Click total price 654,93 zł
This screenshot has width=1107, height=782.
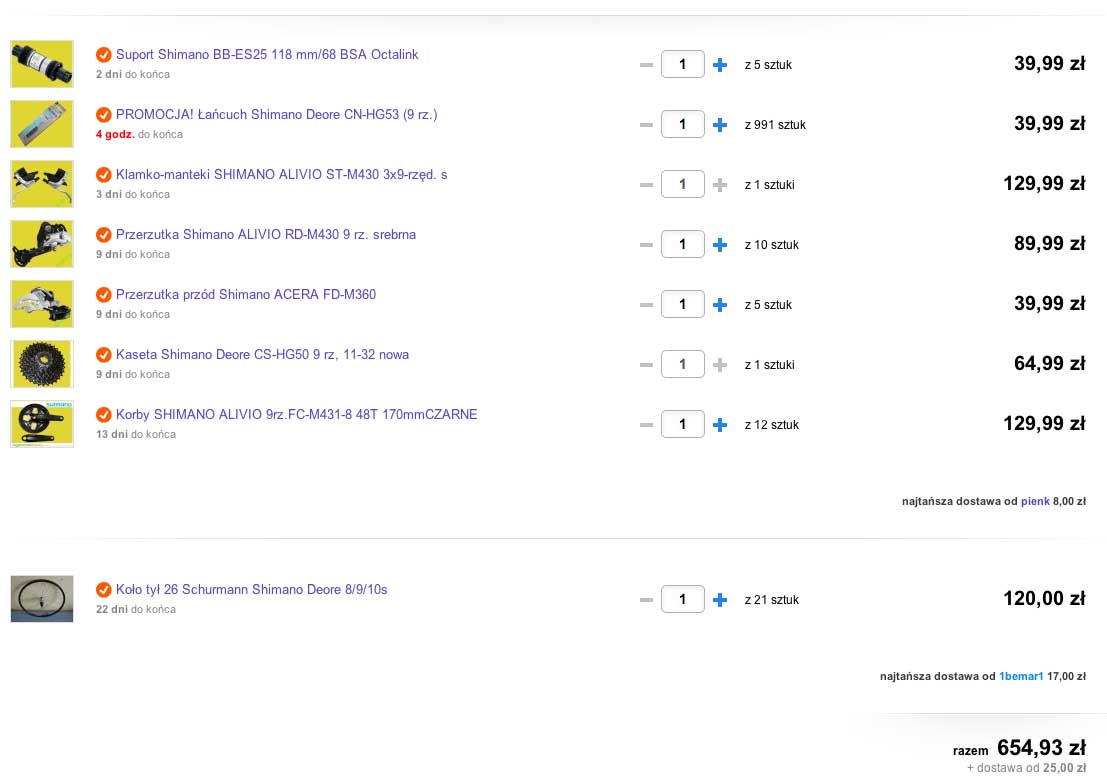pos(1041,747)
